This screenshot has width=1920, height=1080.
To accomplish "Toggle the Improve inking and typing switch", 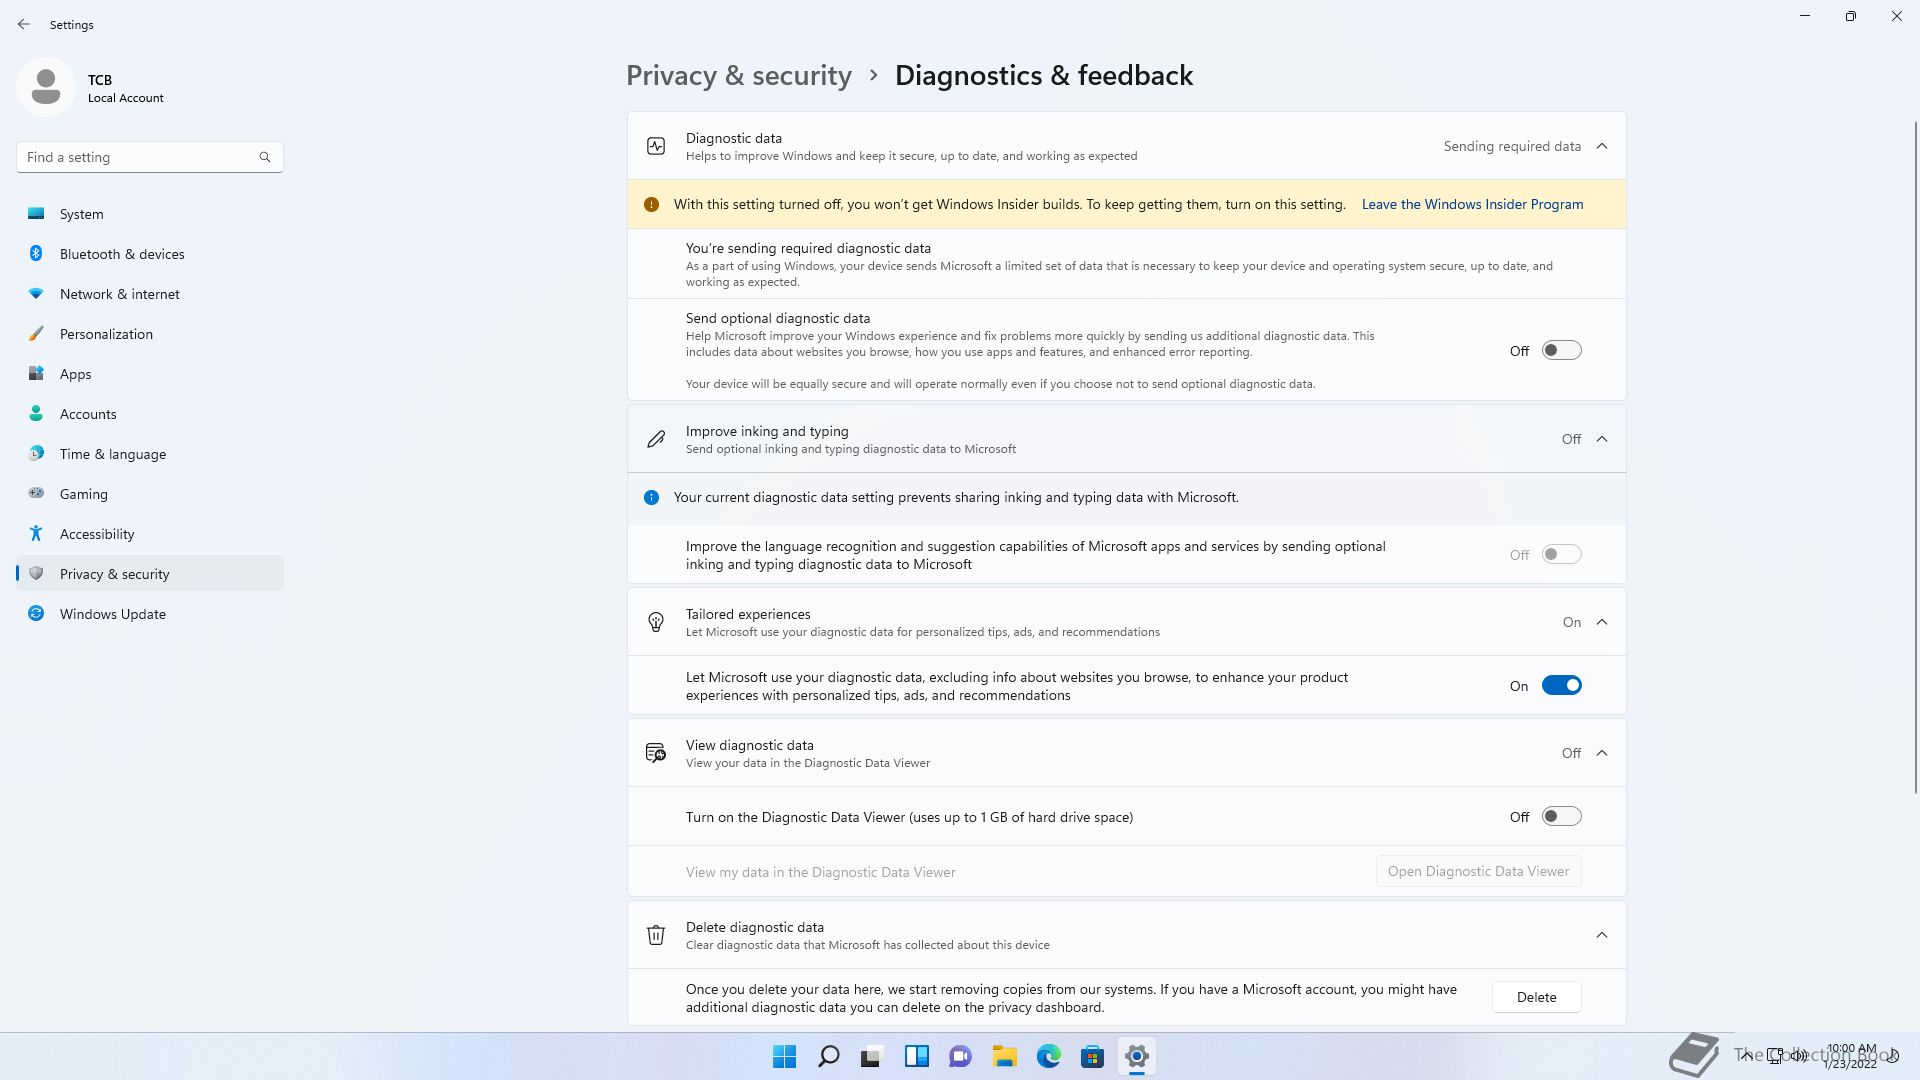I will 1561,554.
